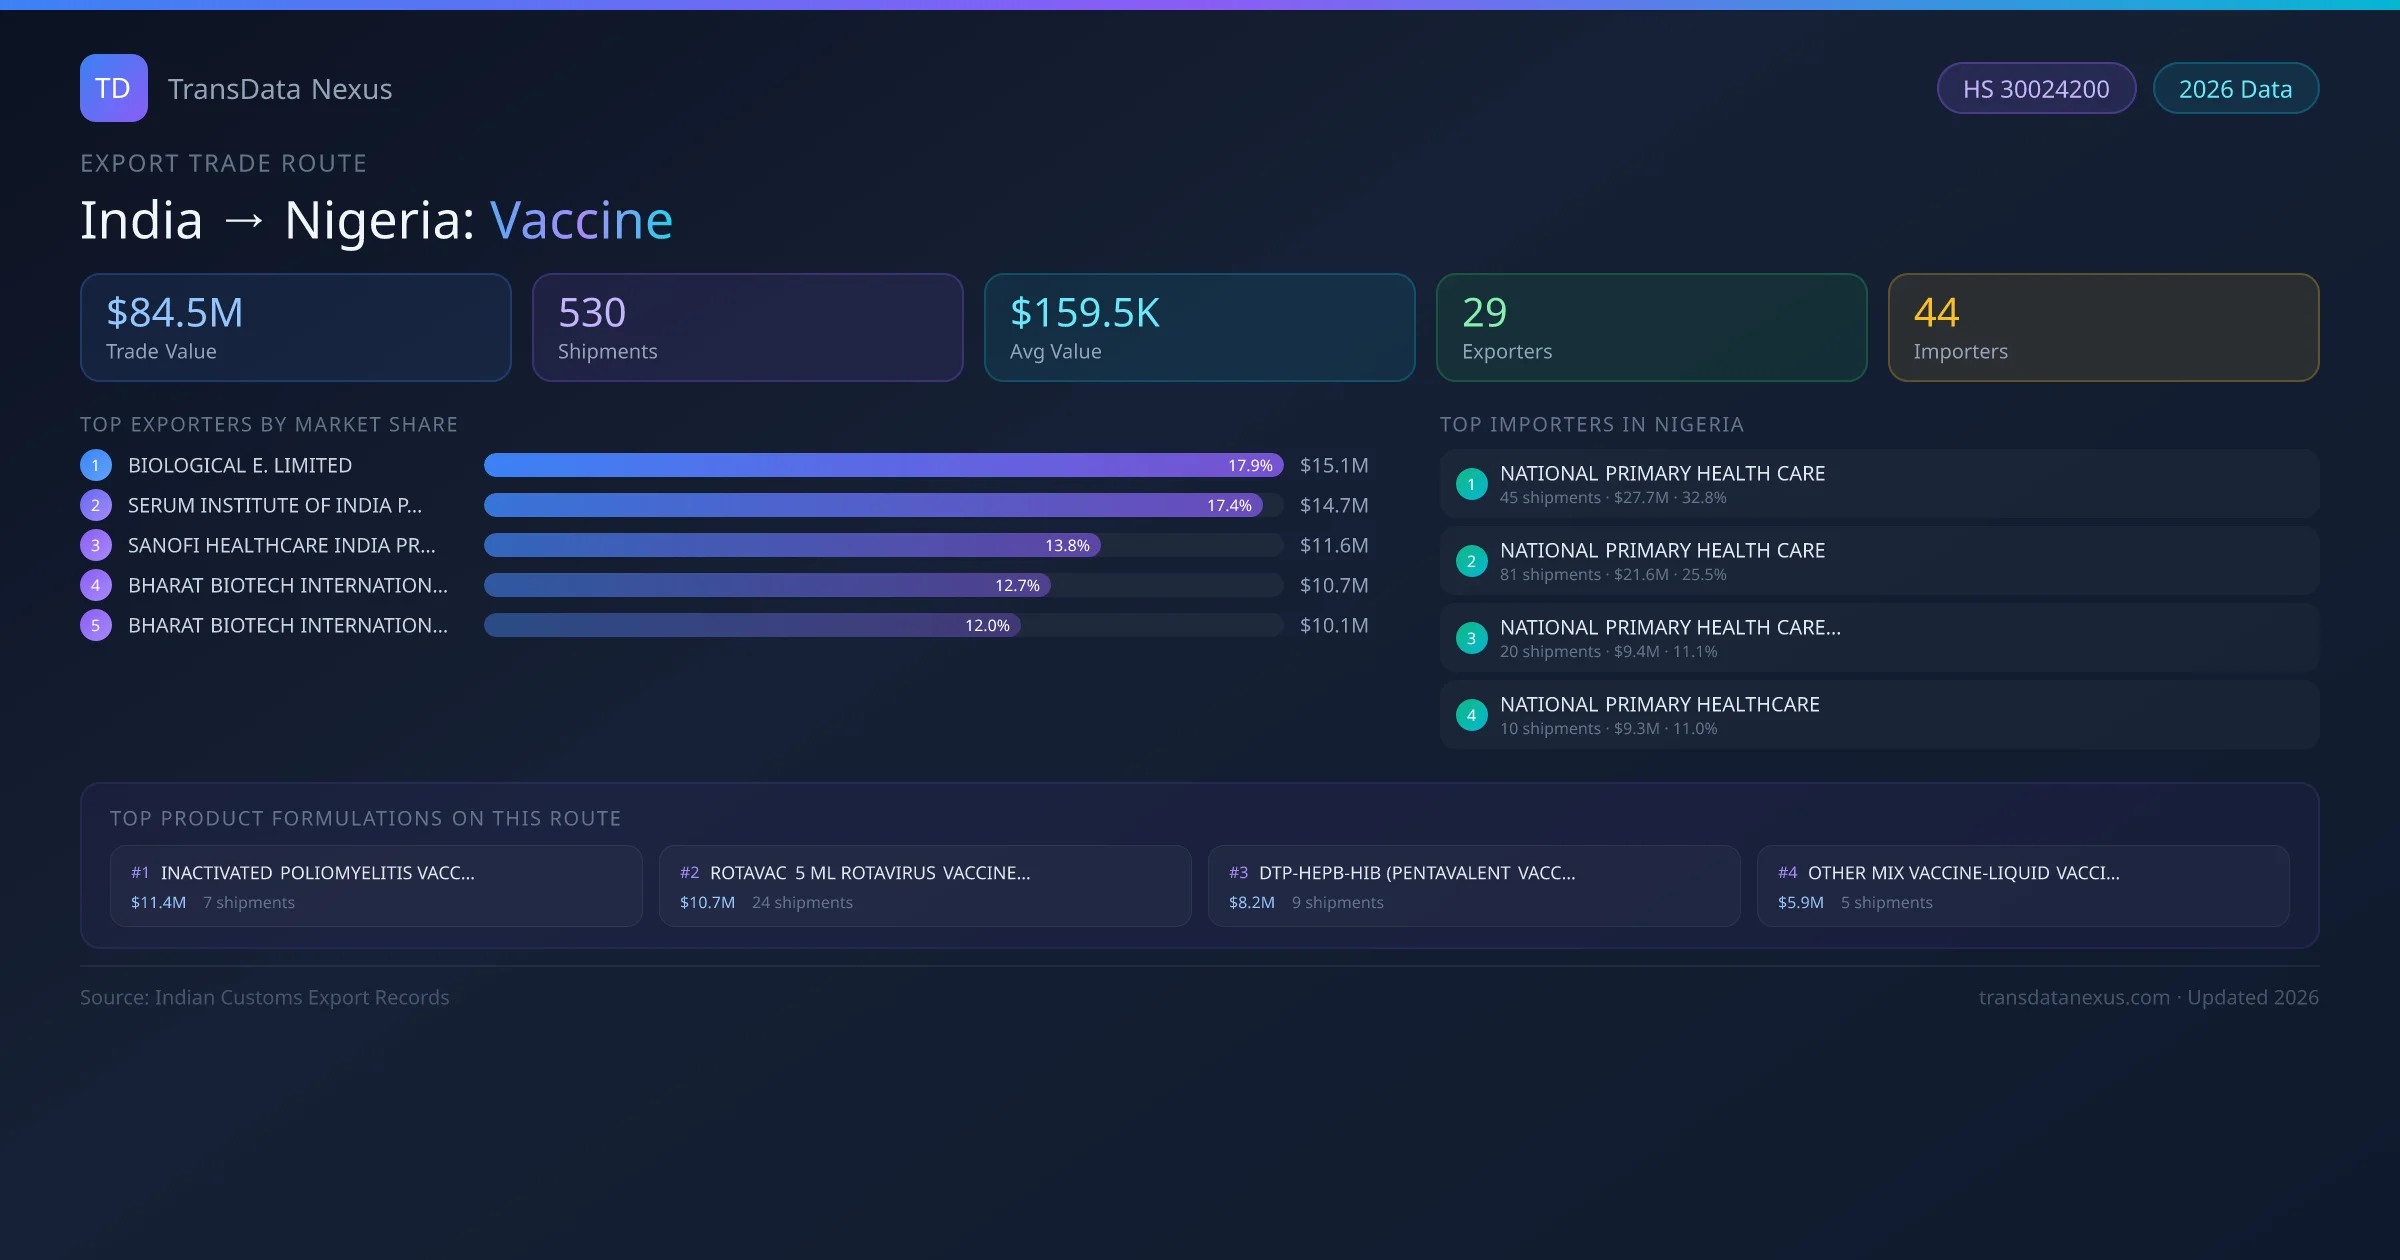The image size is (2400, 1260).
Task: Open the $159.5K Avg Value card
Action: [x=1199, y=328]
